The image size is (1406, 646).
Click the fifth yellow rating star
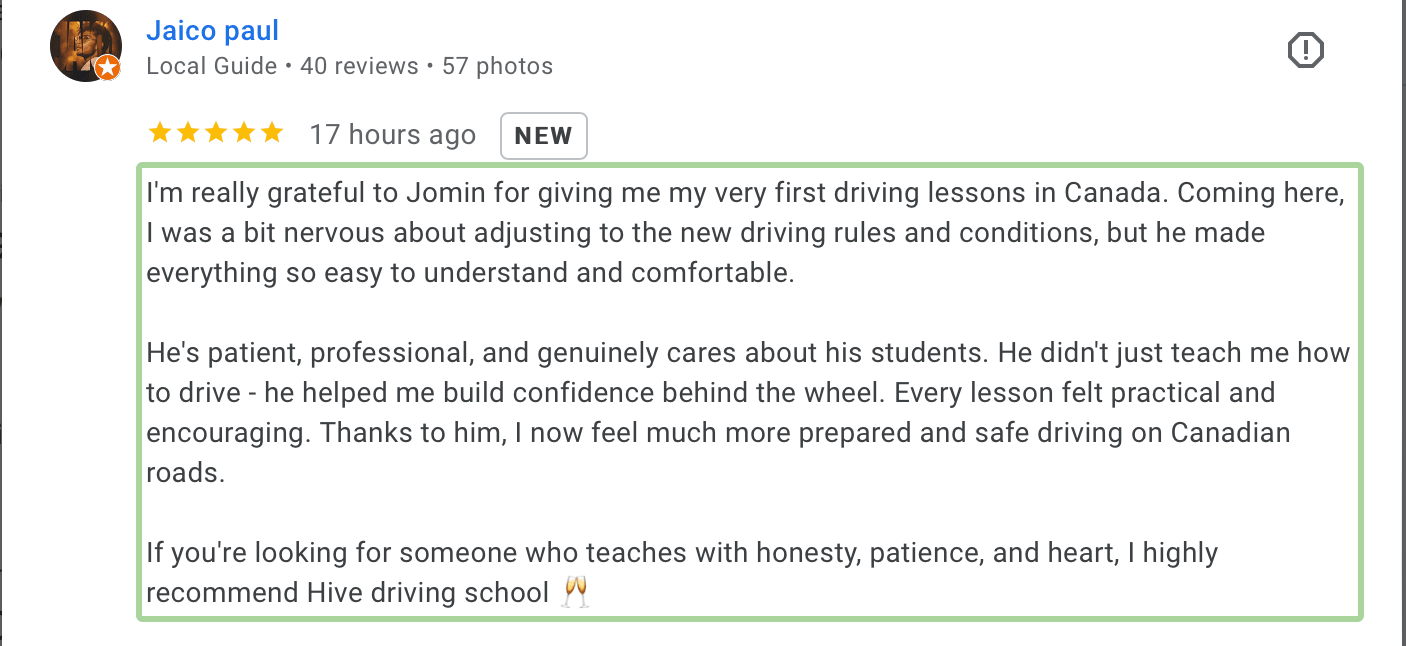272,133
